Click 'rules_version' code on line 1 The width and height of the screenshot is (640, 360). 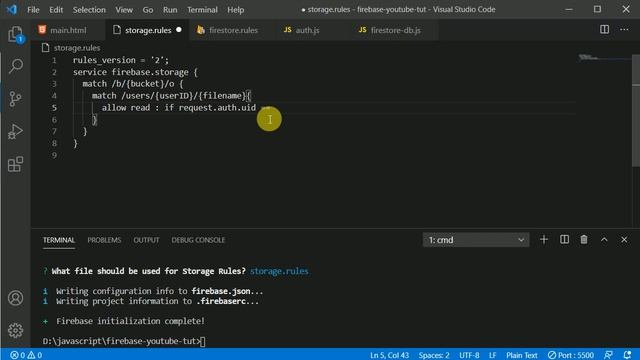coord(104,60)
